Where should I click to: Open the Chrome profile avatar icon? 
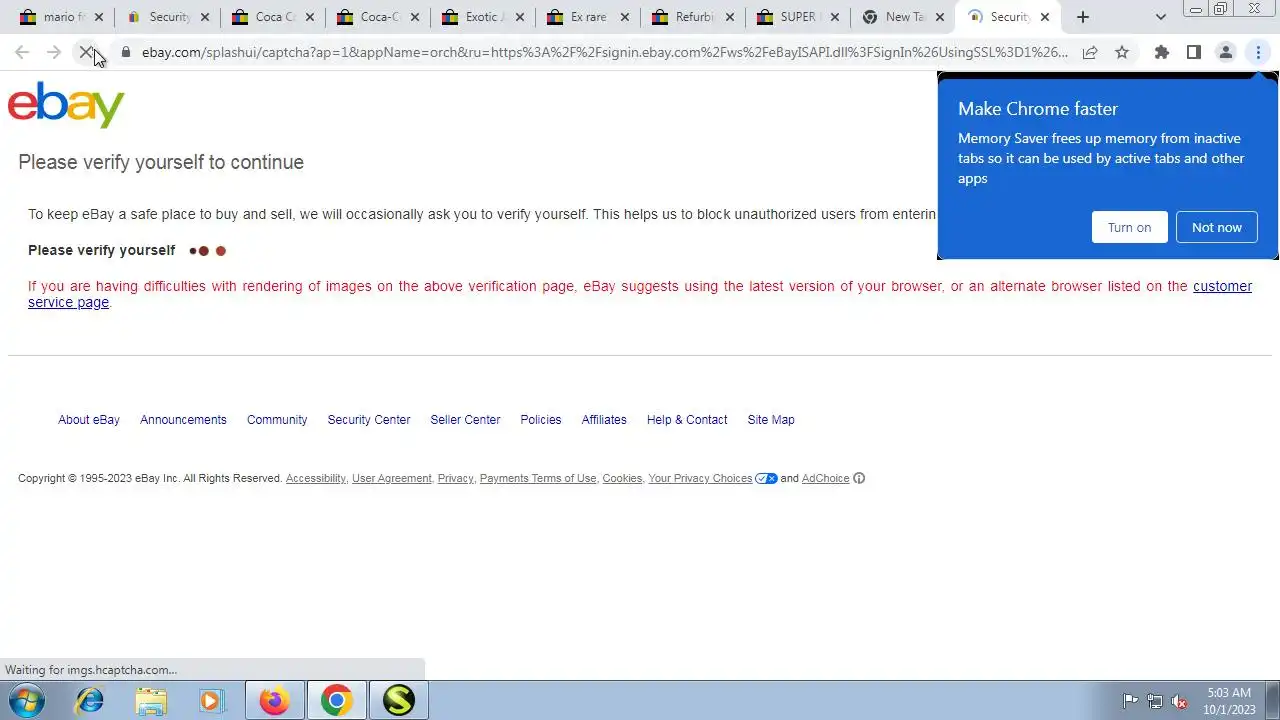coord(1226,53)
